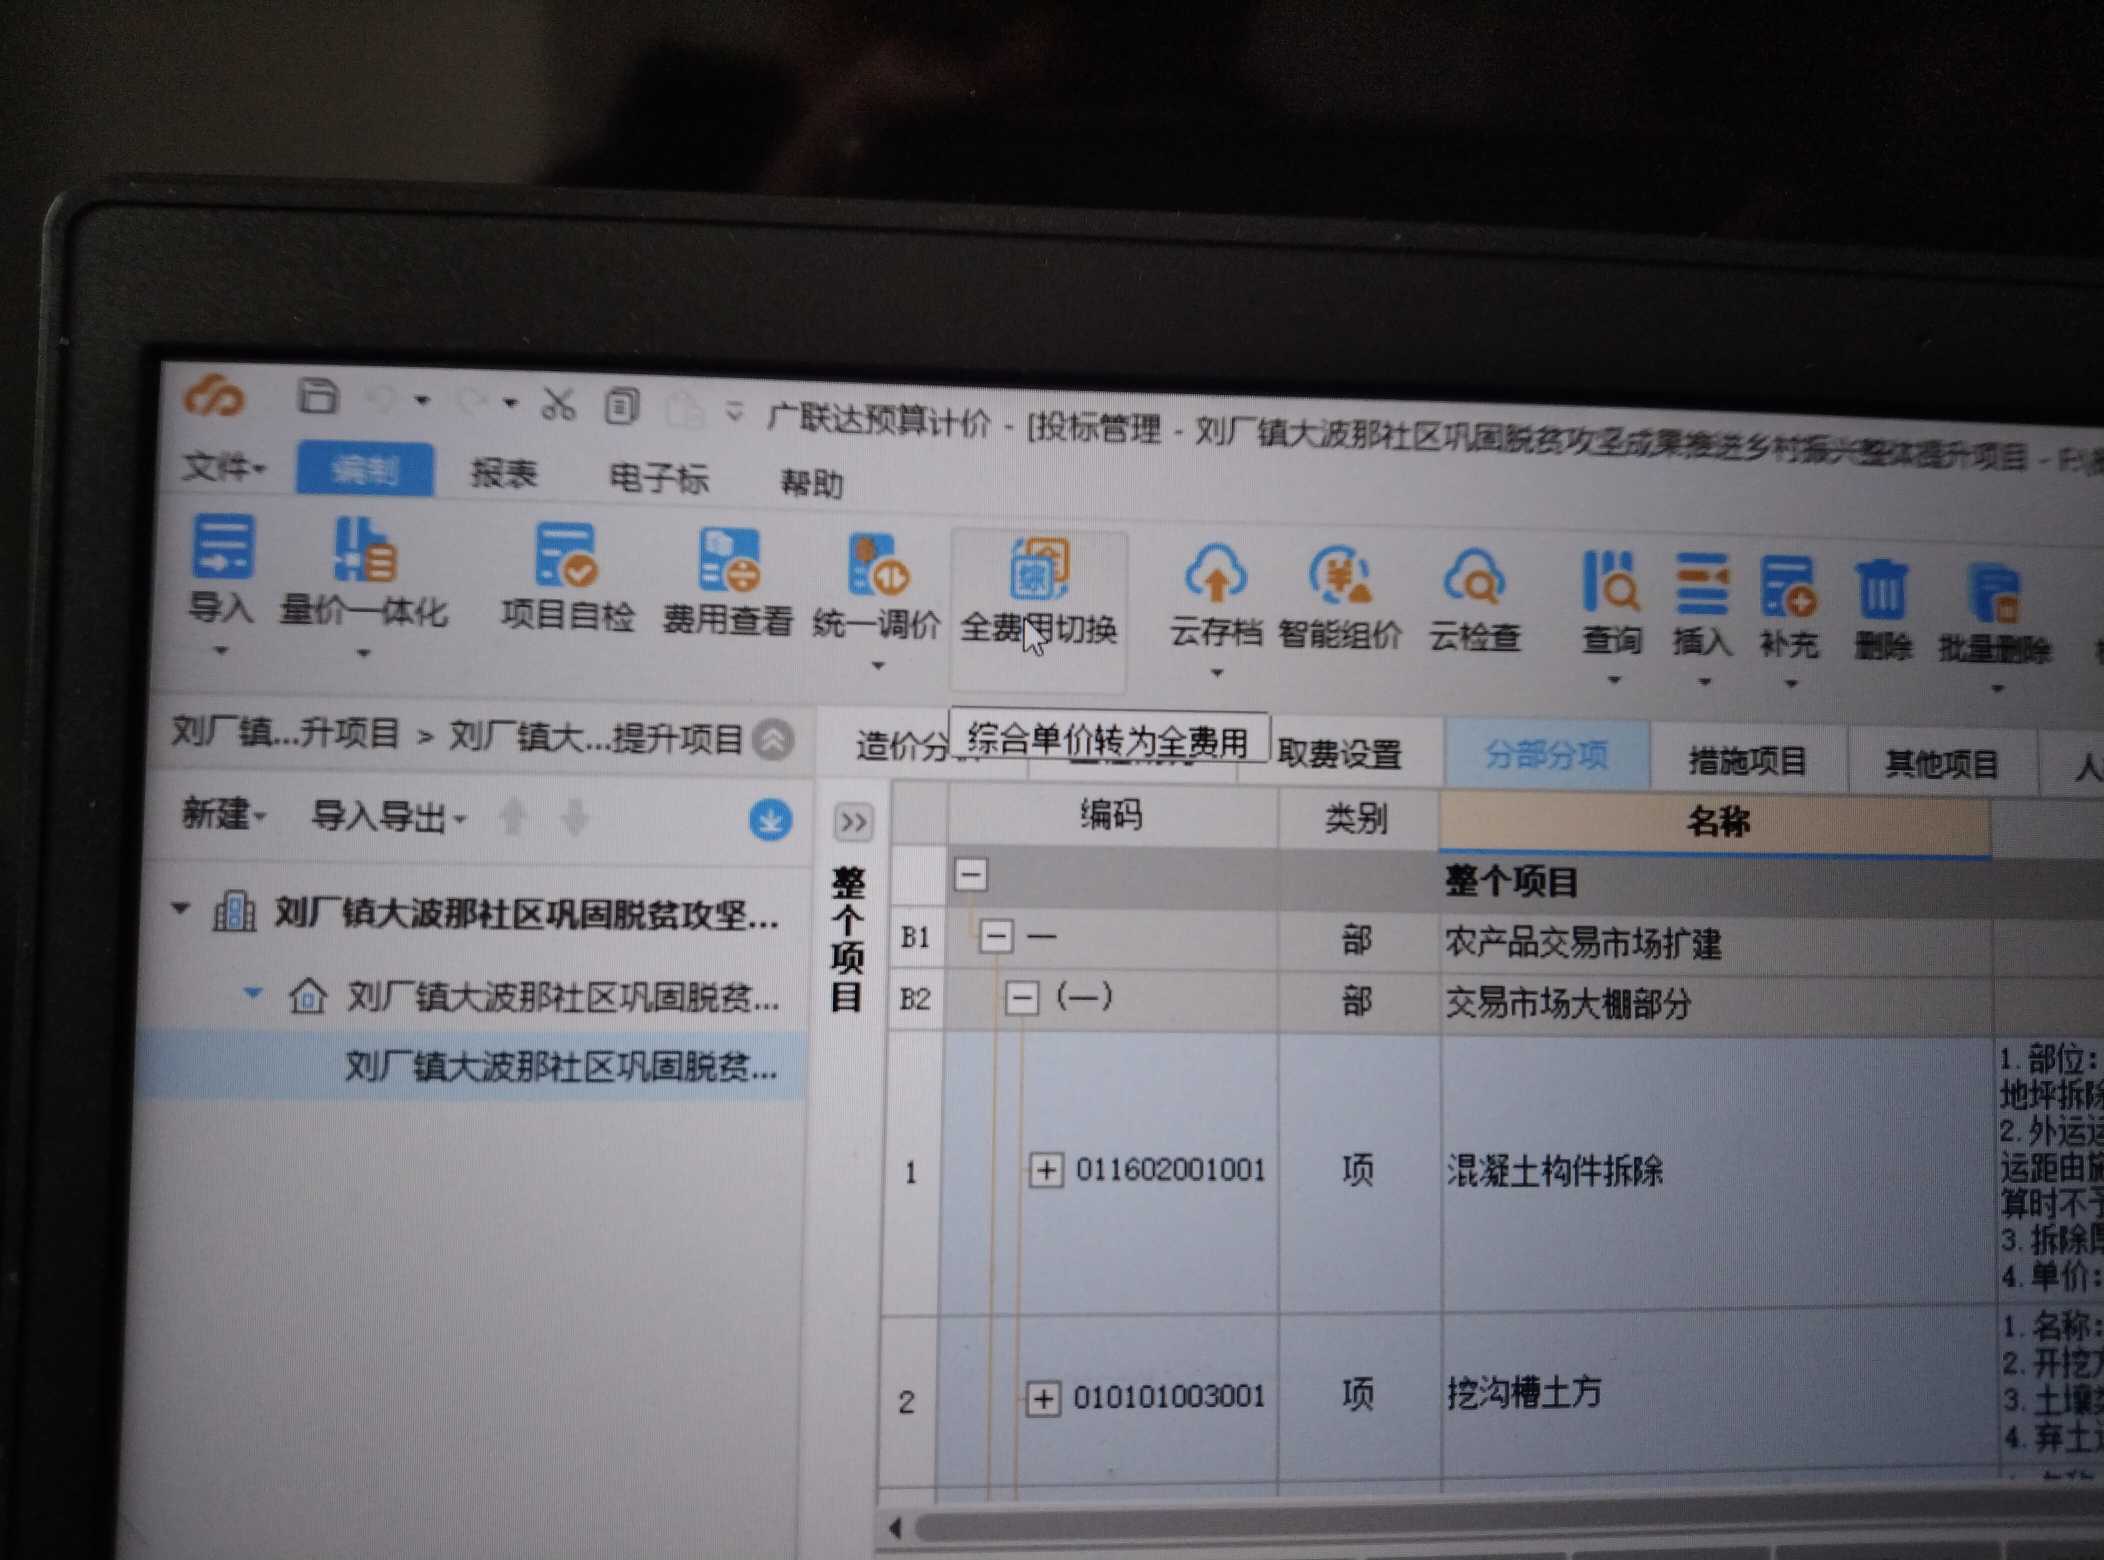
Task: Open the 导入导出 dropdown
Action: (389, 817)
